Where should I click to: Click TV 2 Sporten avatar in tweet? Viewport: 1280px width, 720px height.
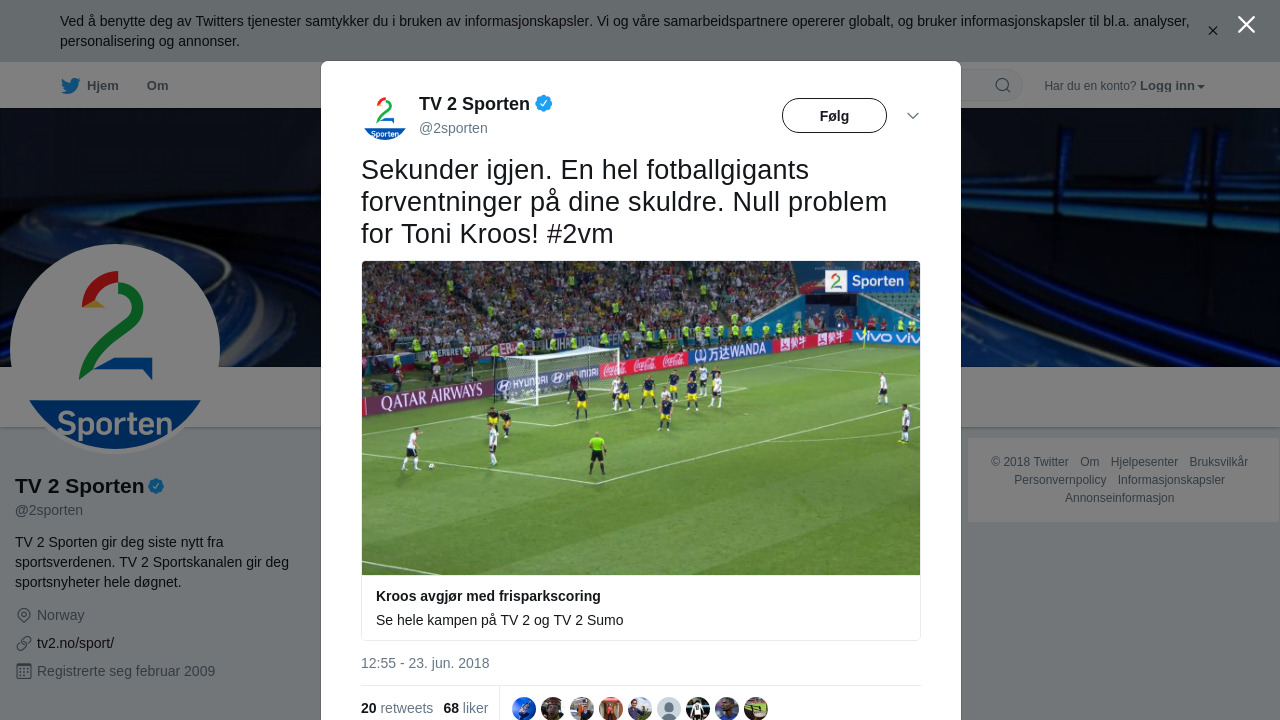385,116
